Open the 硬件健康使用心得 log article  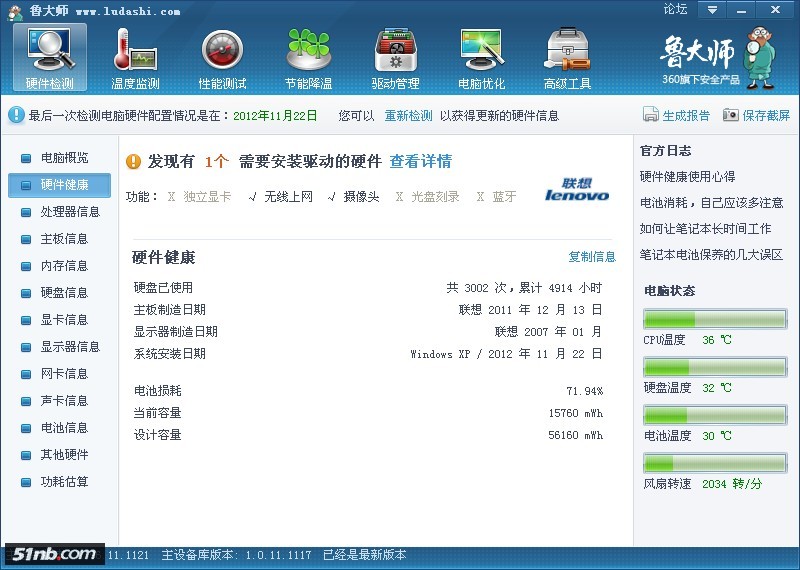click(x=687, y=177)
